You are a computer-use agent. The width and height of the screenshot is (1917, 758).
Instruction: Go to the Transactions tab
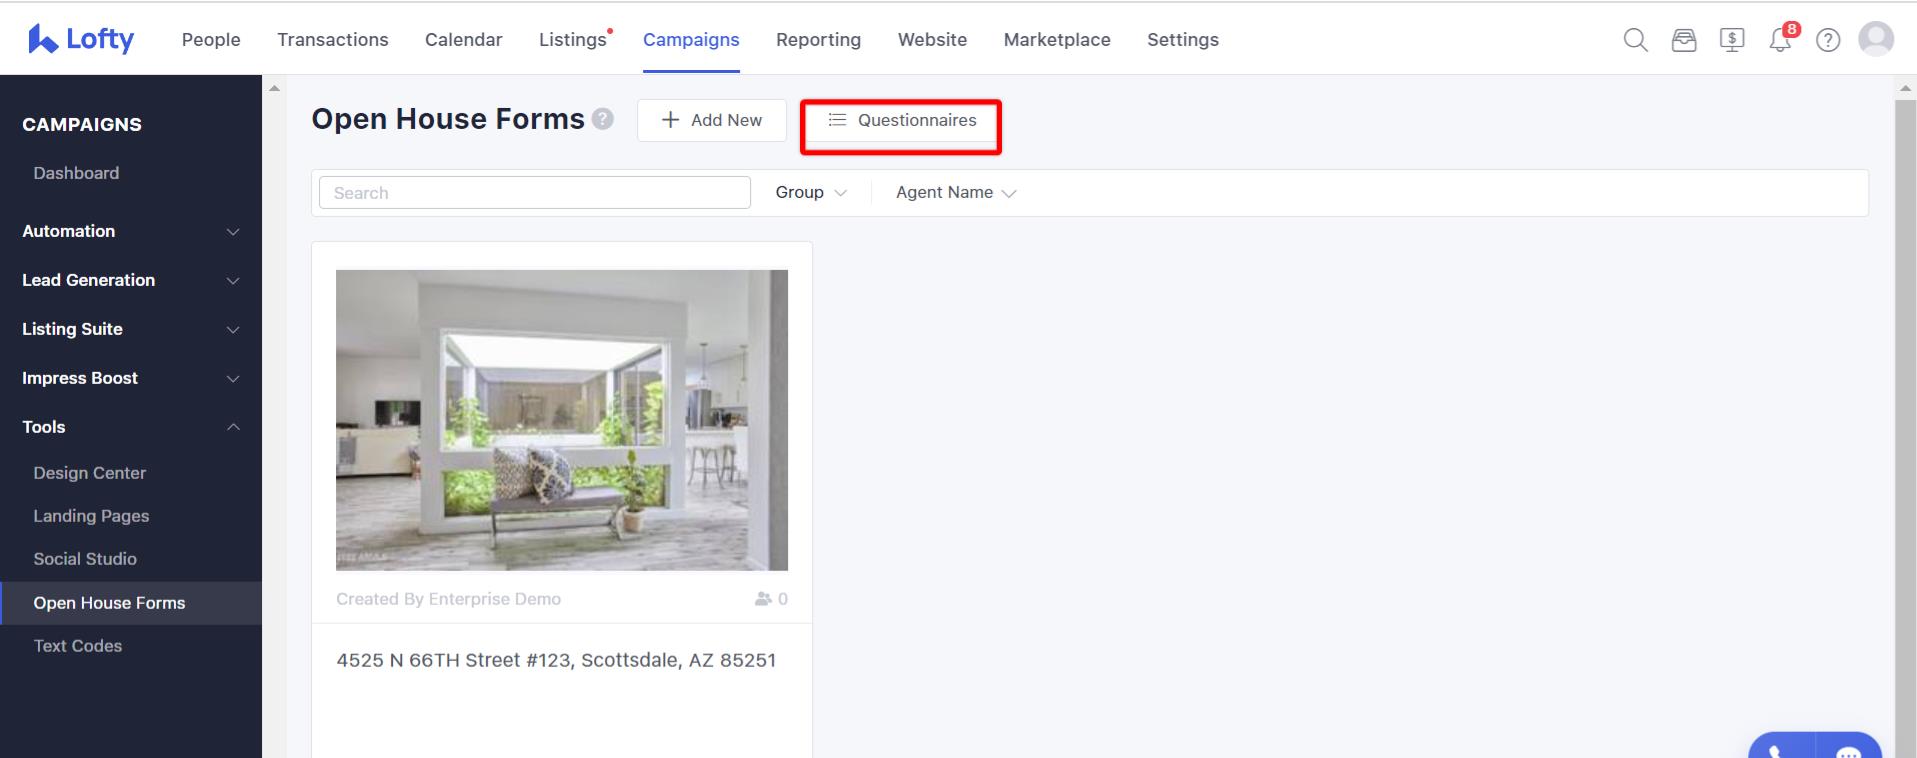click(x=333, y=40)
